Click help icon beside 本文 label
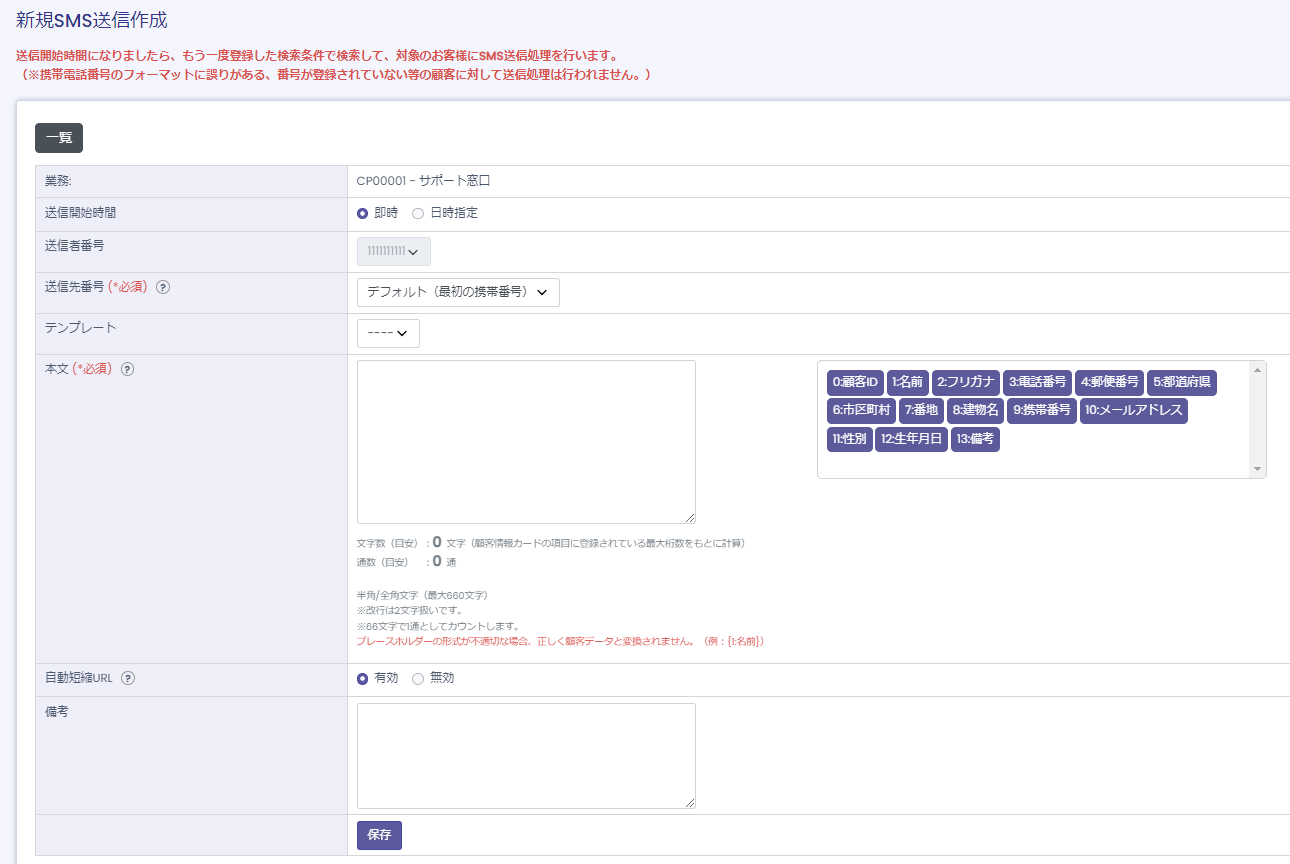The height and width of the screenshot is (864, 1290). point(127,369)
